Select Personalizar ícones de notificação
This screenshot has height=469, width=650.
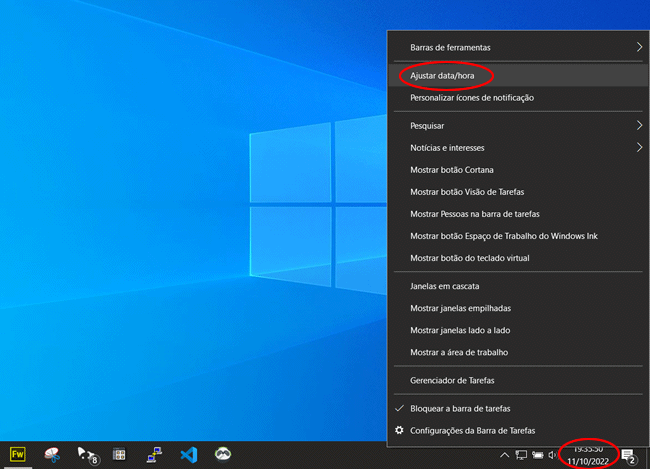tap(472, 98)
